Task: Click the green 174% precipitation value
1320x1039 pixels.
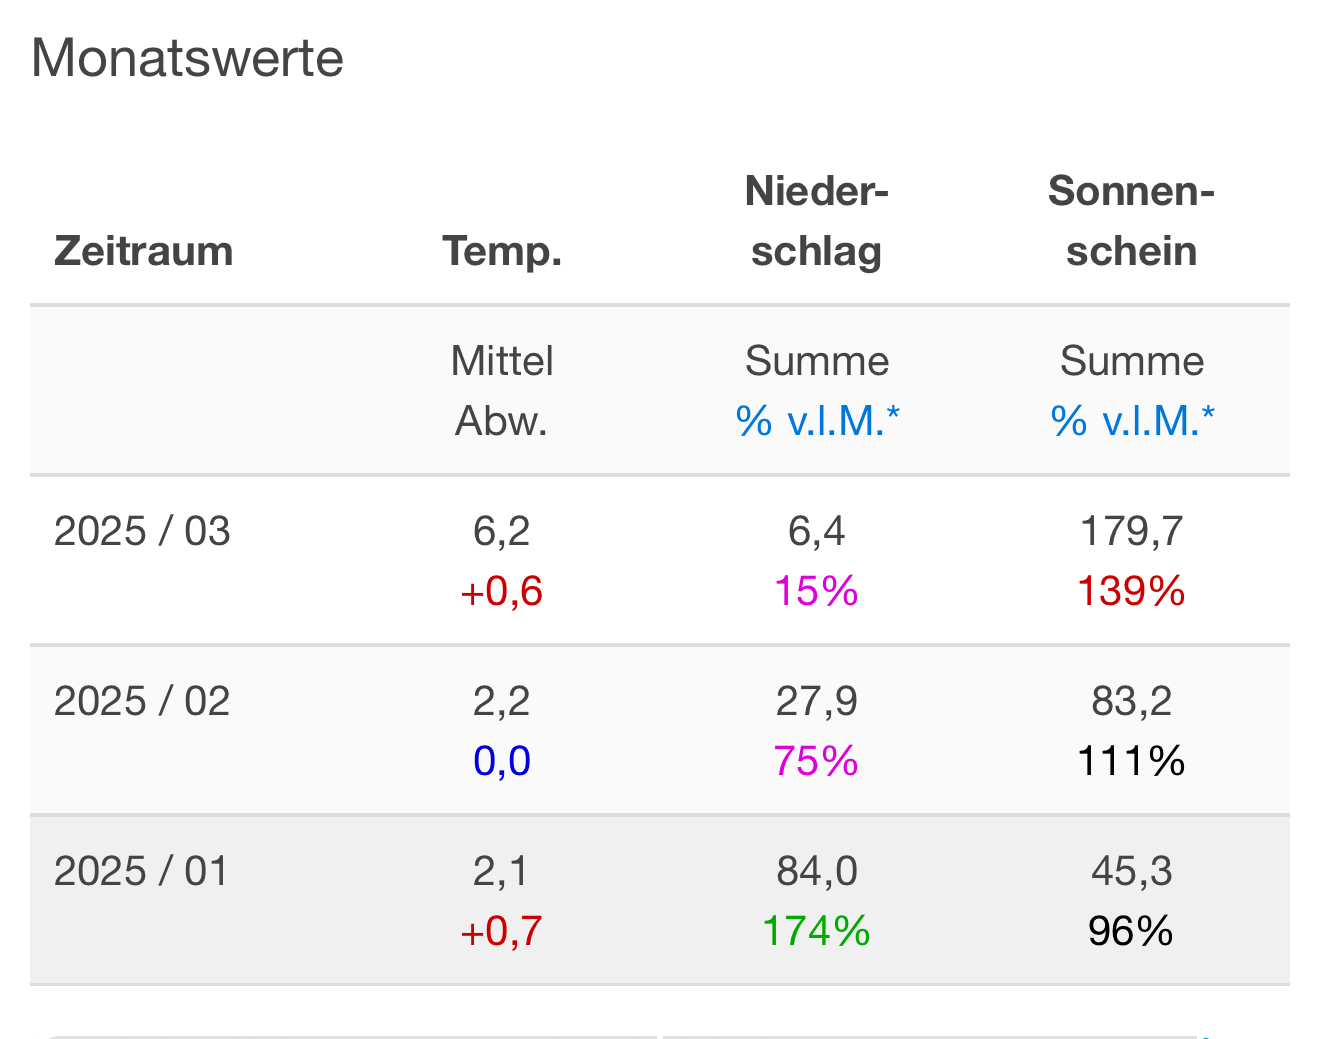Action: [816, 931]
